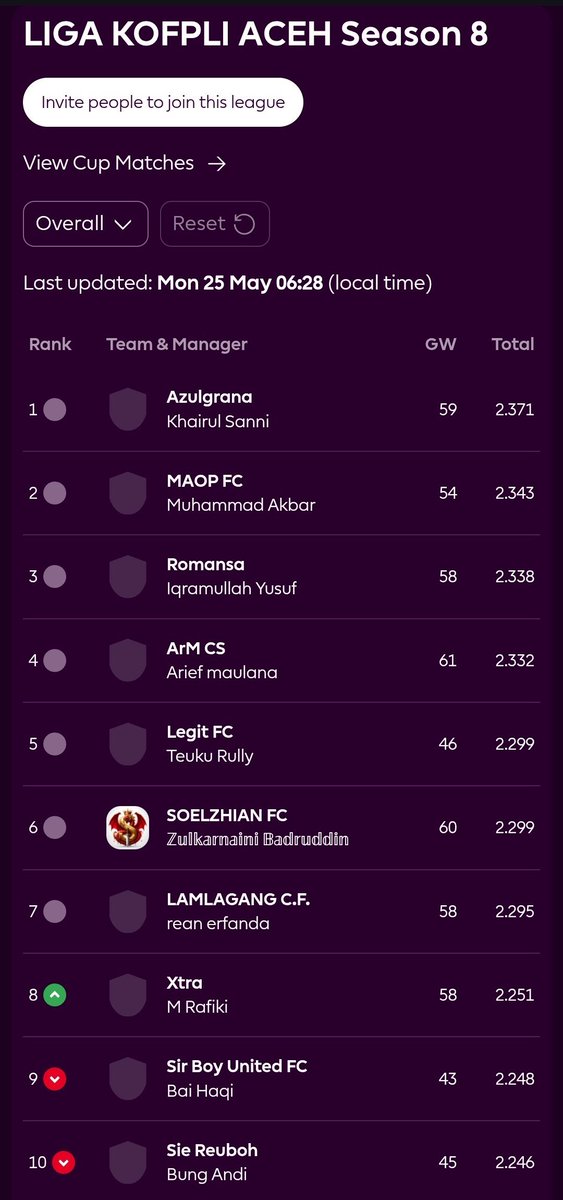Click the grey status dot beside rank 1

pos(55,409)
